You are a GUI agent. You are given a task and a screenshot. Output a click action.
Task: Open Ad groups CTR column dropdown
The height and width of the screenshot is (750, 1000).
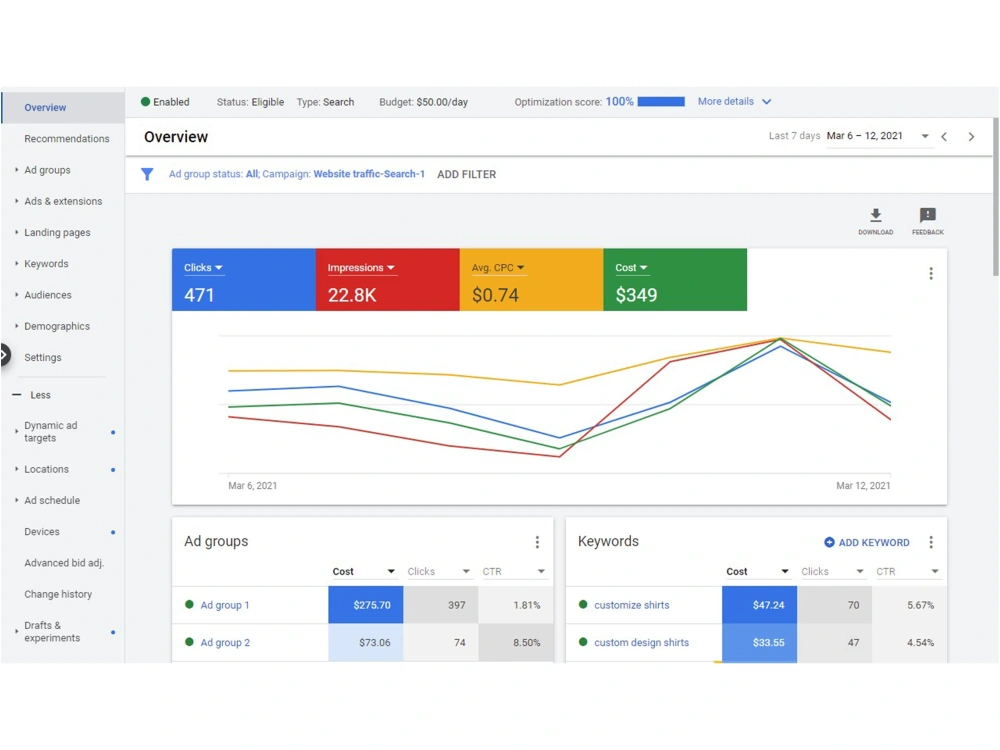pyautogui.click(x=541, y=571)
